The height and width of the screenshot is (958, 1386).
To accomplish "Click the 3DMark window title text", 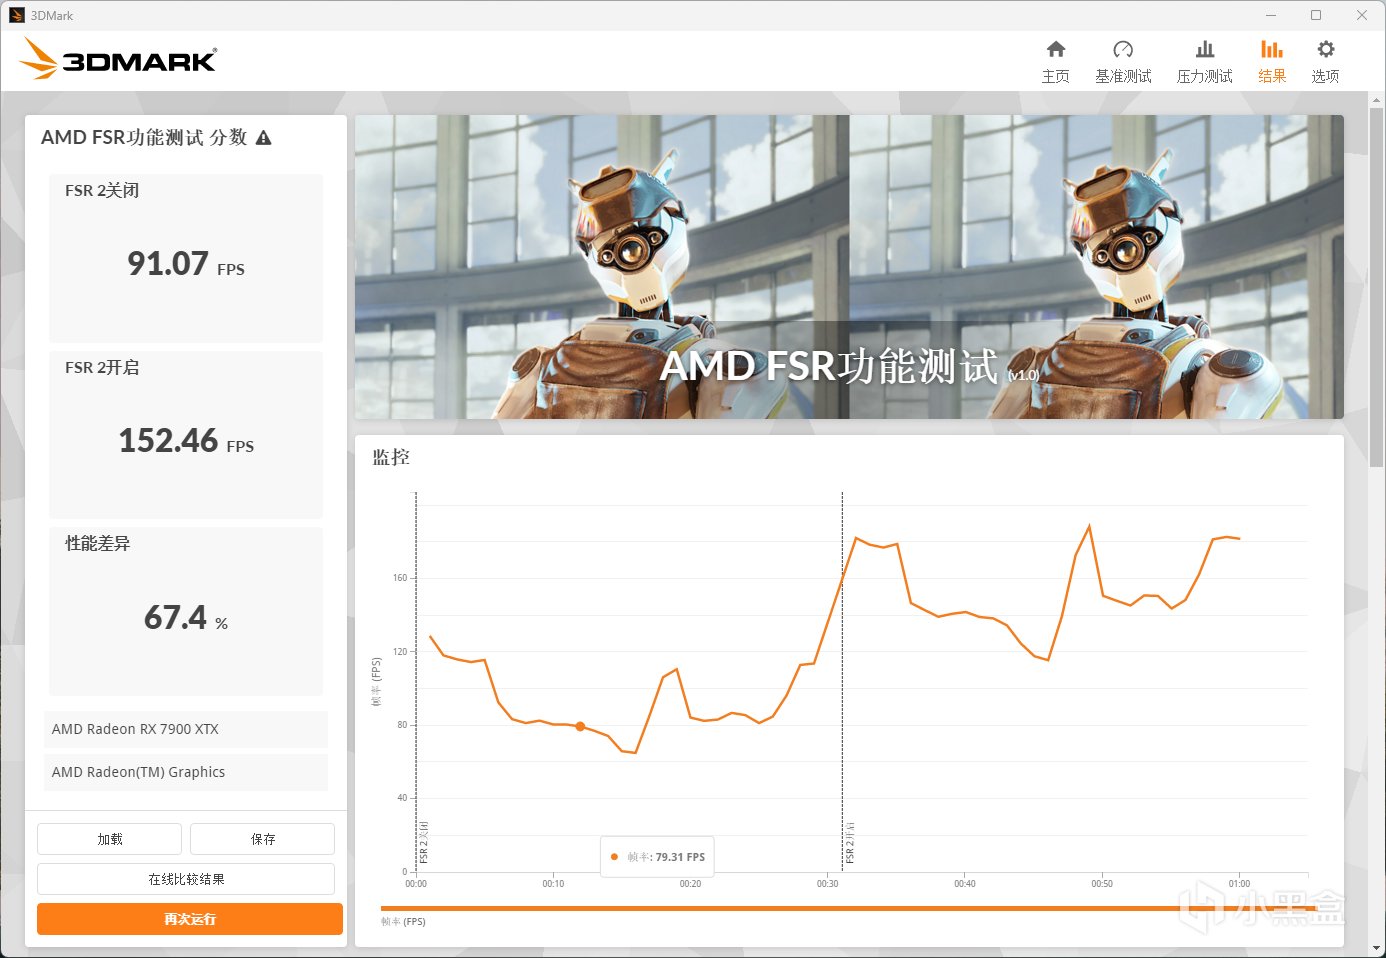I will point(52,16).
